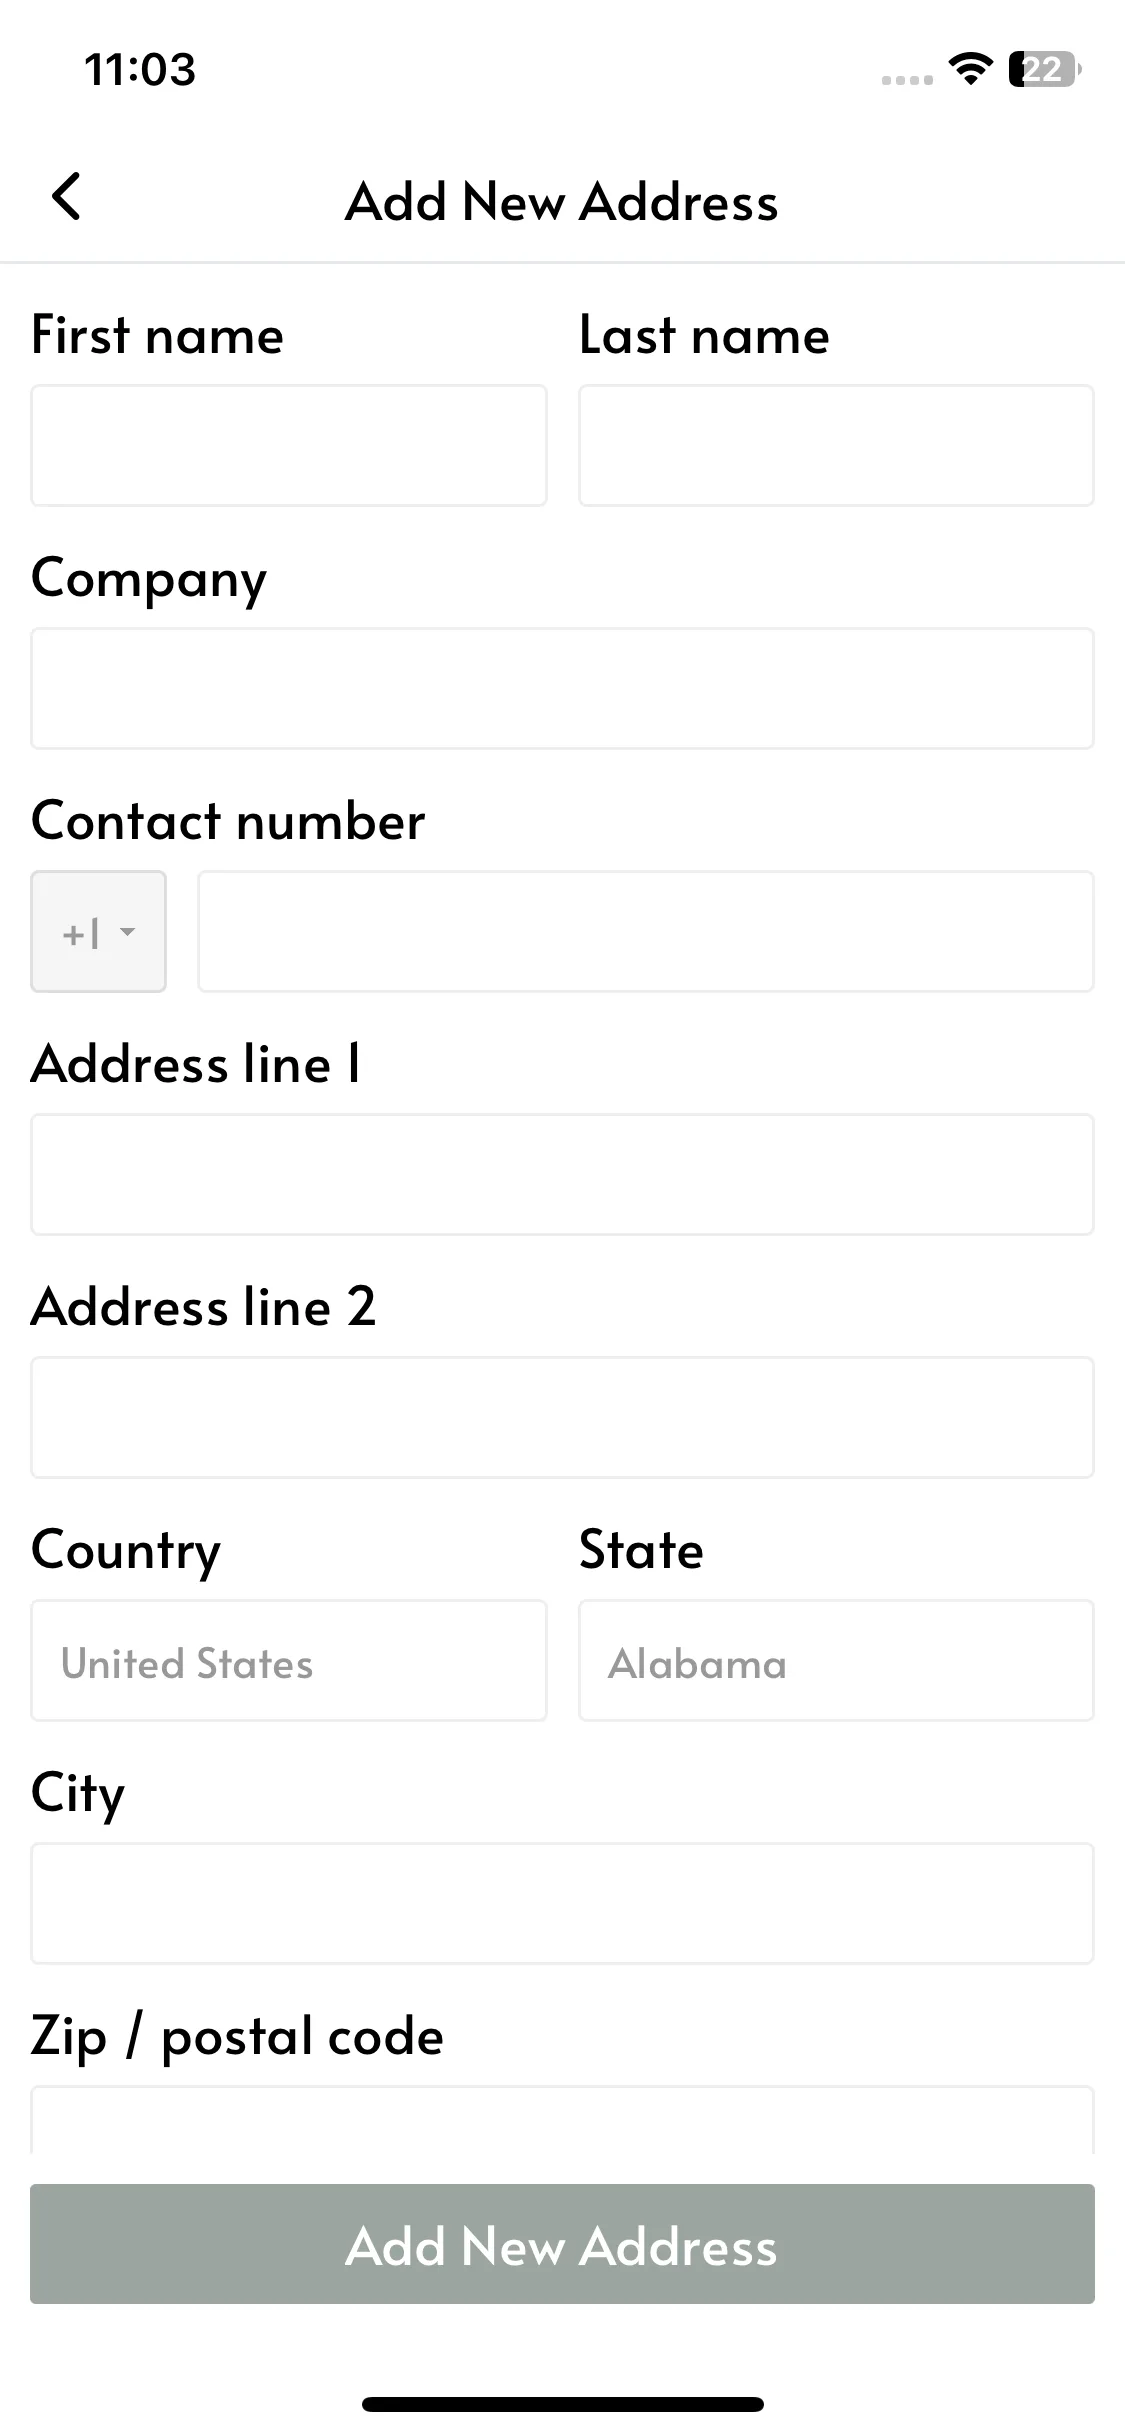Open the State selector showing Alabama
Viewport: 1125px width, 2436px height.
point(836,1660)
